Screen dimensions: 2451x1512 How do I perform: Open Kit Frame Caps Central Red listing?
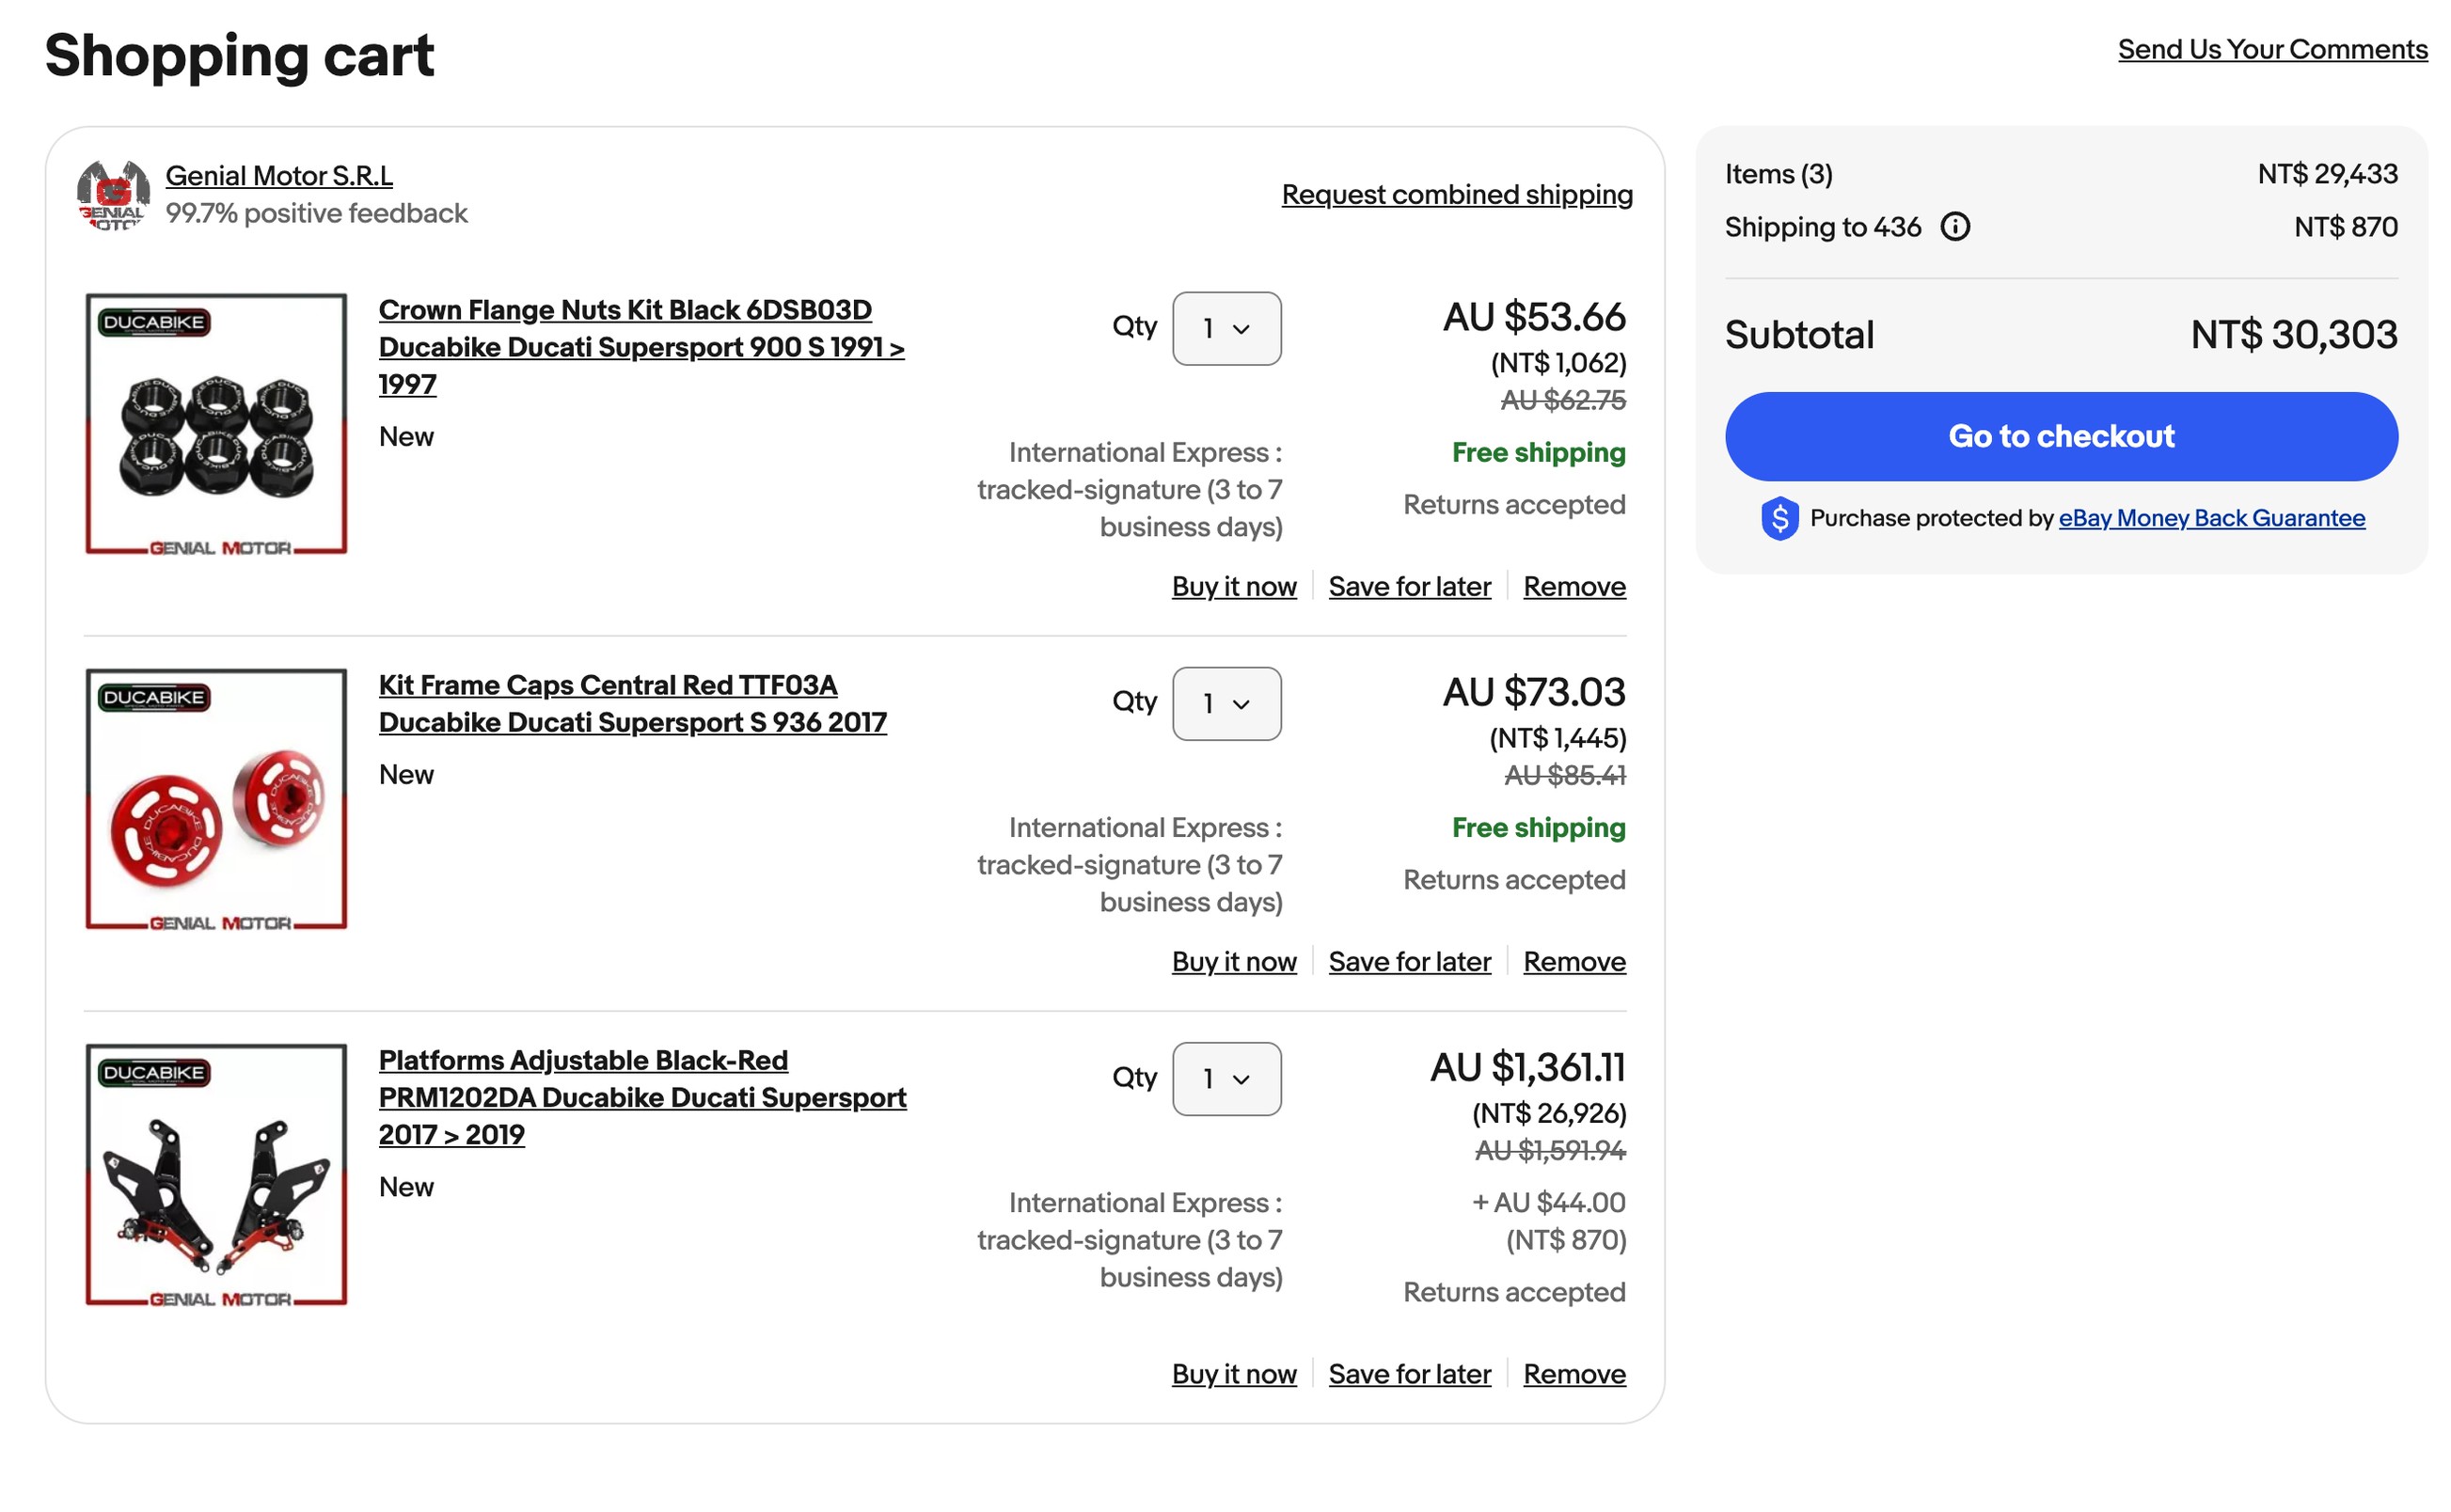632,703
